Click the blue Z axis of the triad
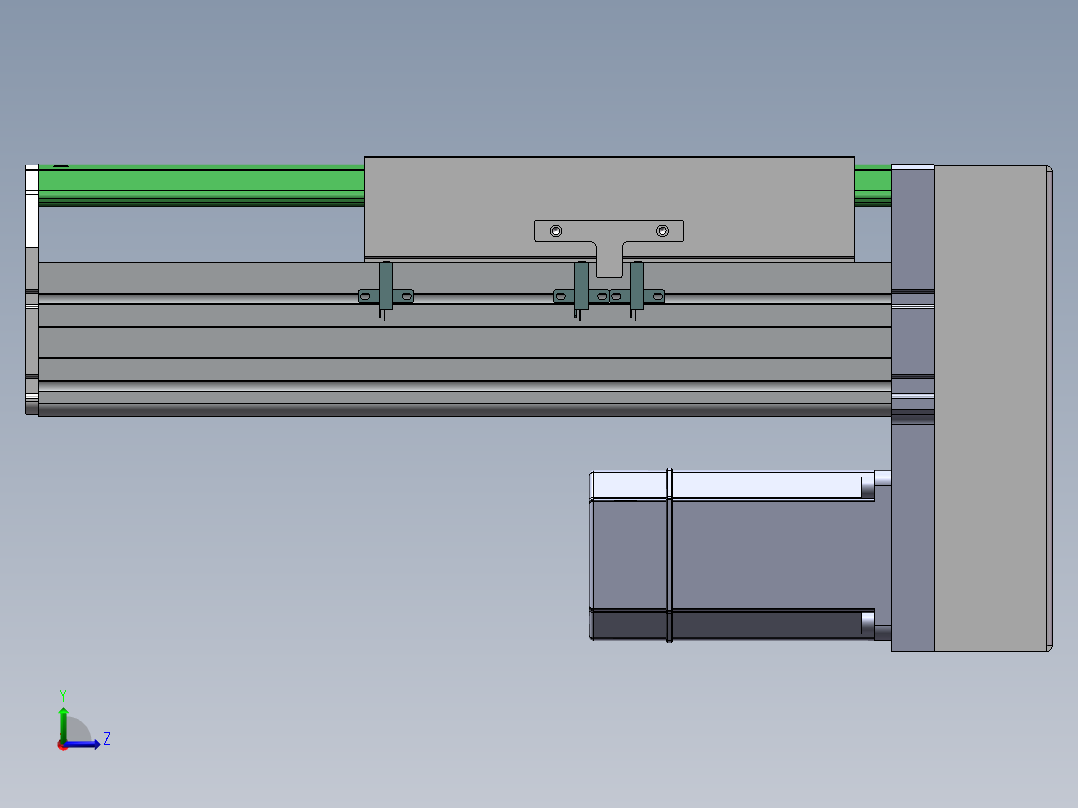1078x808 pixels. tap(84, 744)
